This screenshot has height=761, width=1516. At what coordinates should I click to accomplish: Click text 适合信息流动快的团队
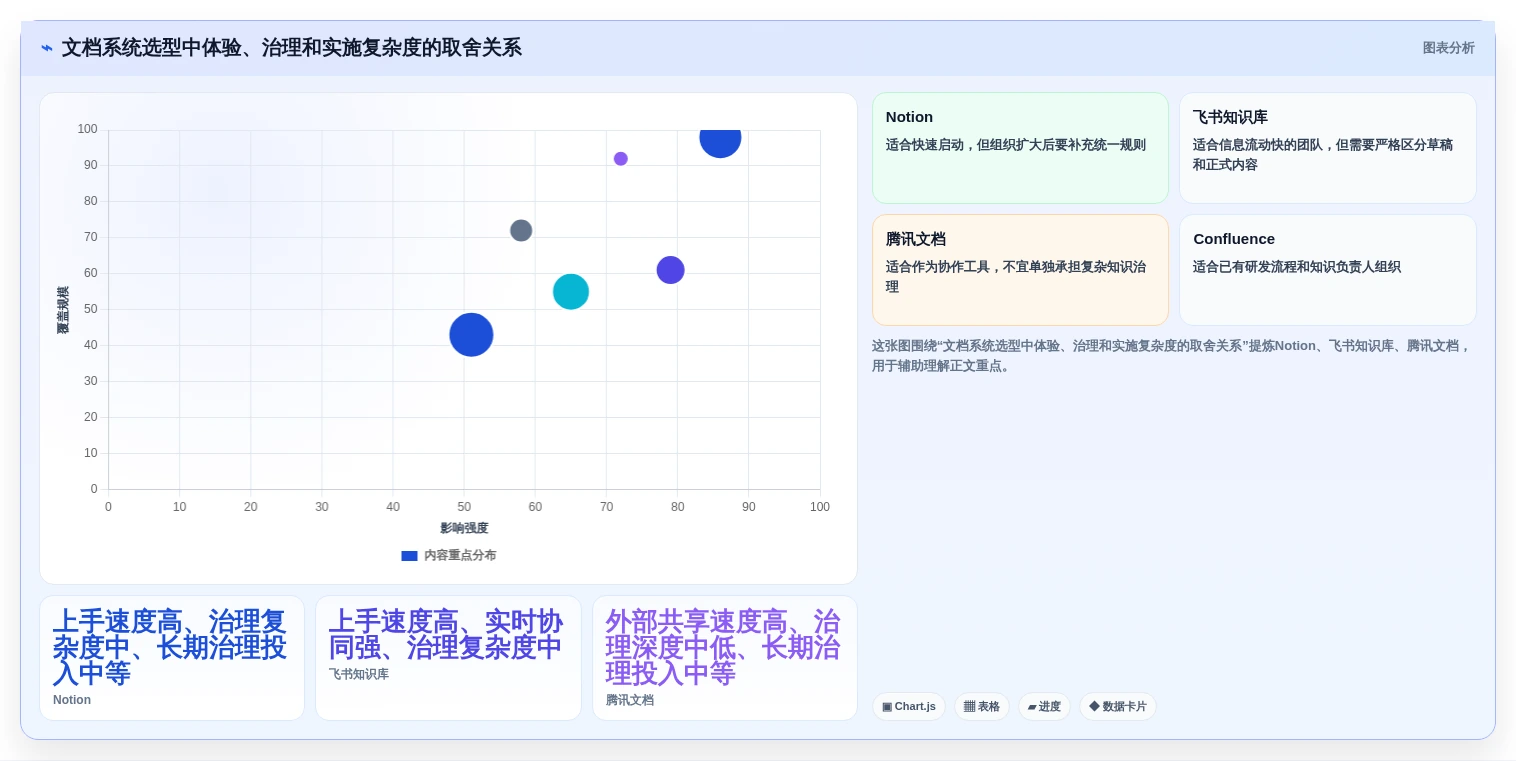pos(1323,155)
